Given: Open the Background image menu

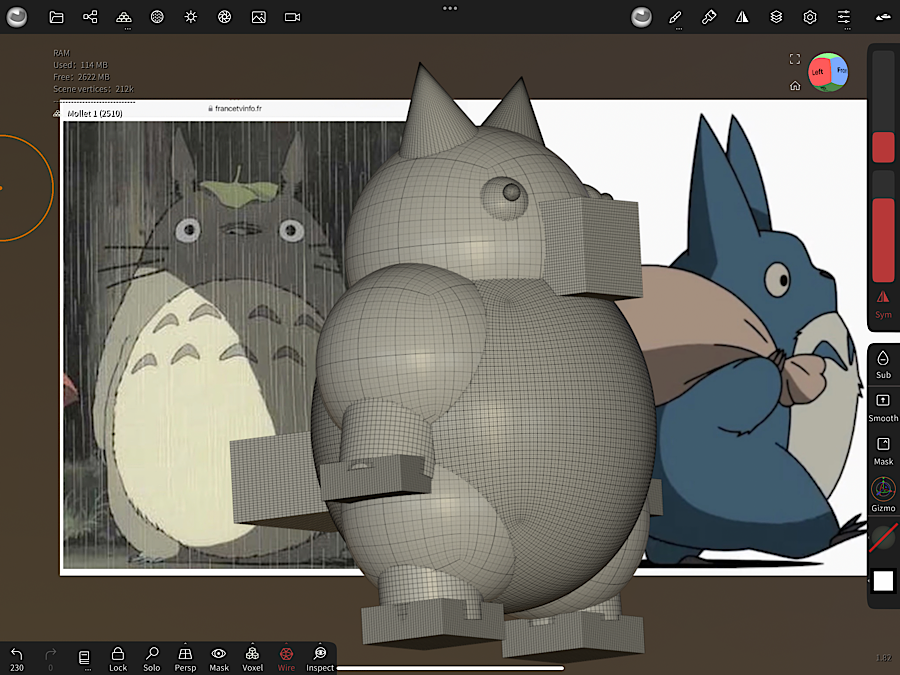Looking at the screenshot, I should (x=258, y=17).
